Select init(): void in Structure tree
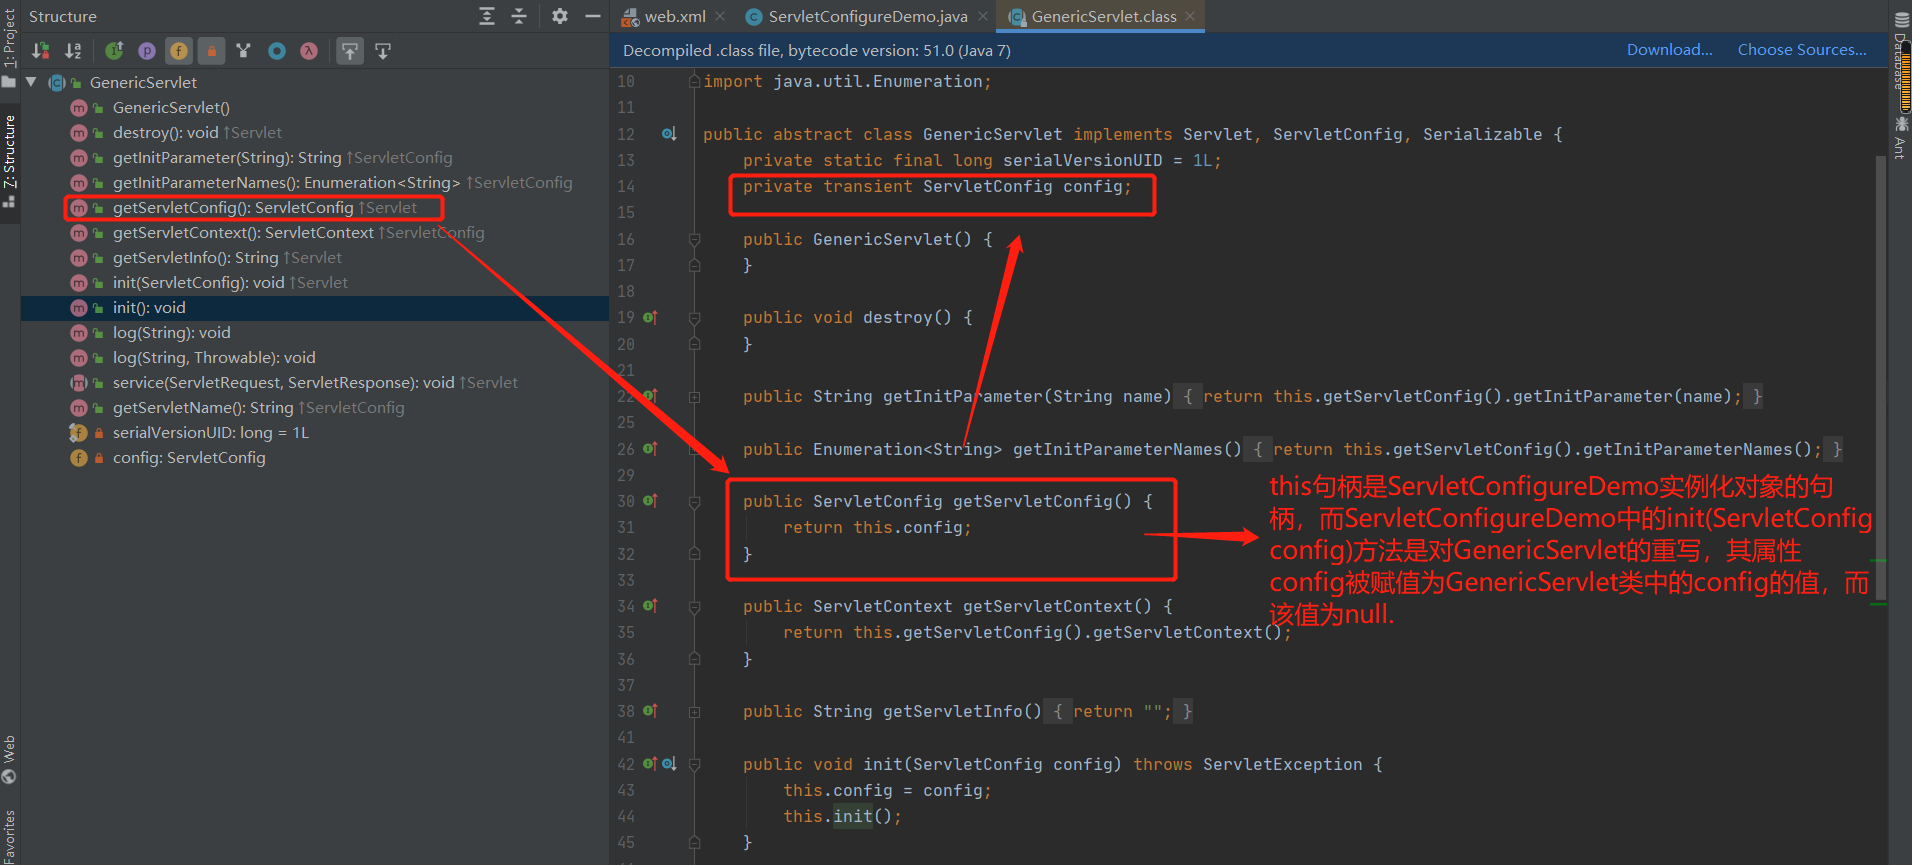Screen dimensions: 1912x865 149,308
